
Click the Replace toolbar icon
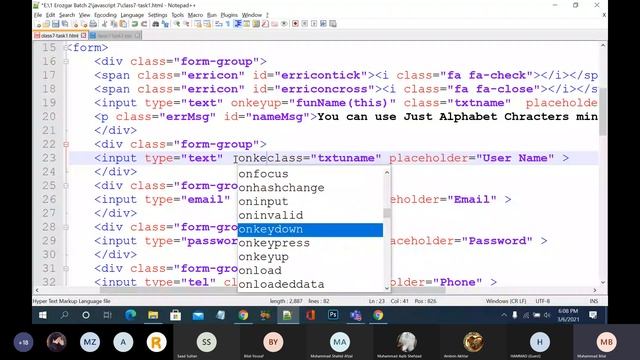(x=166, y=24)
